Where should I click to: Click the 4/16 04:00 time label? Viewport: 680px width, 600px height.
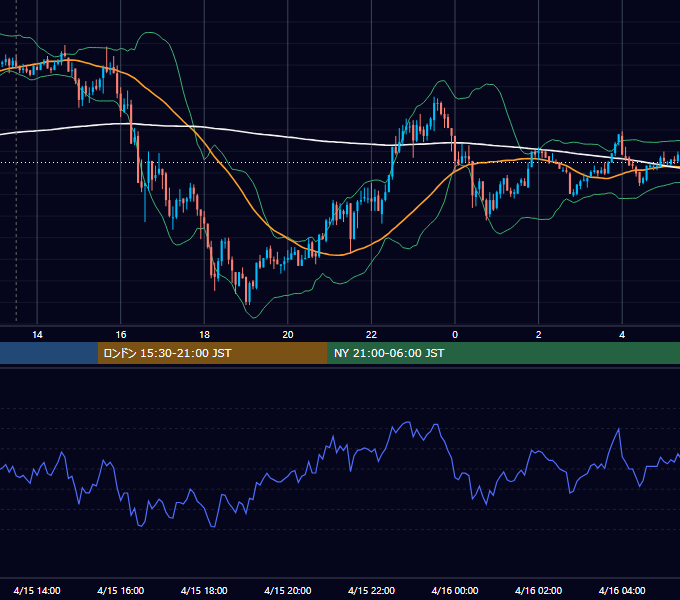coord(622,590)
